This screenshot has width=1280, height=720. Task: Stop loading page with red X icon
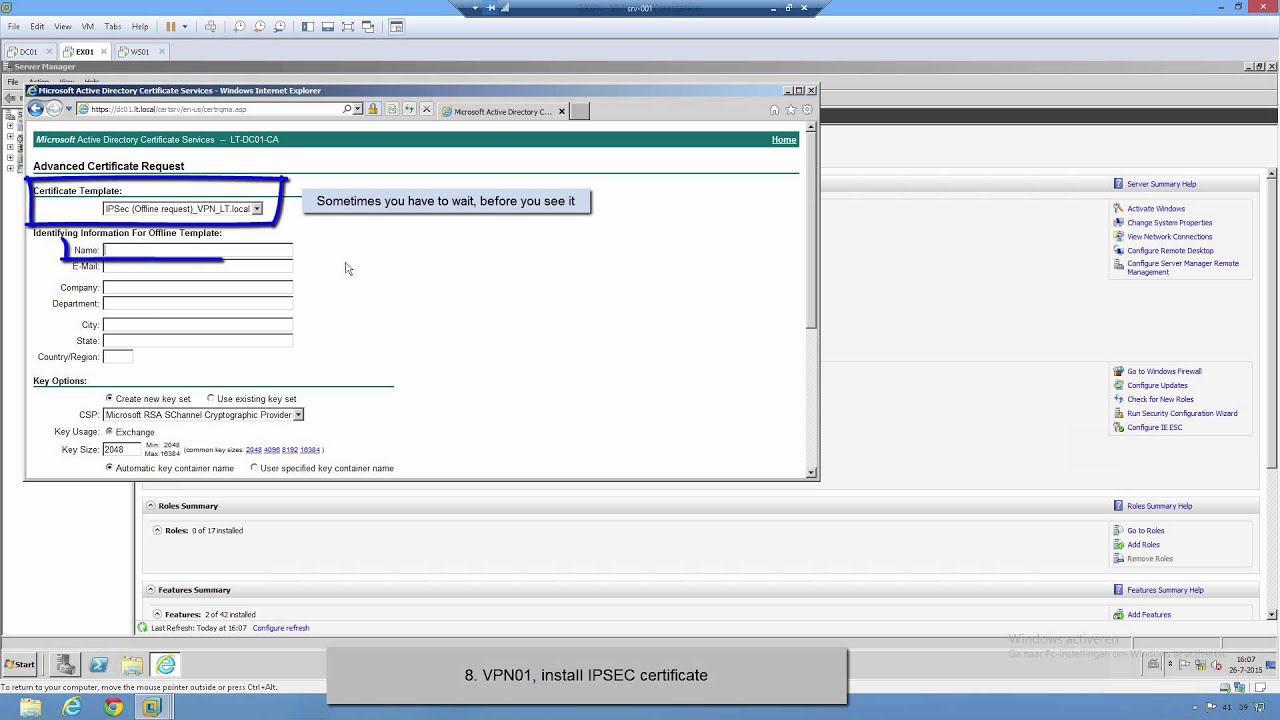point(426,109)
